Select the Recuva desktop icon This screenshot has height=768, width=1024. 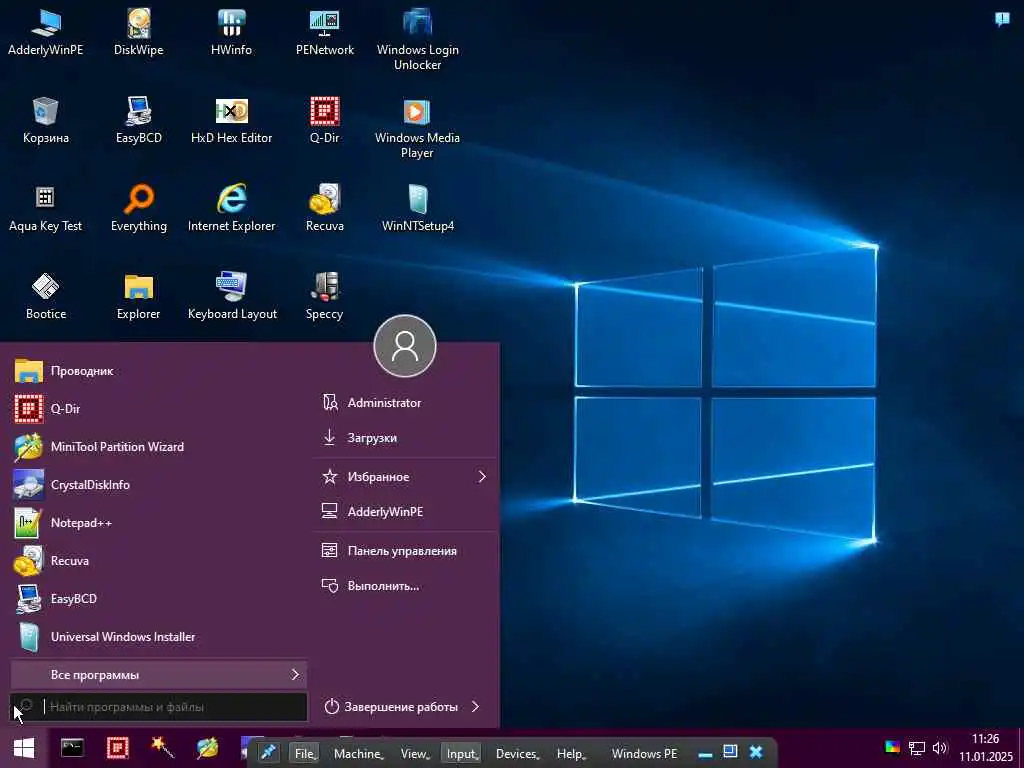pos(325,209)
